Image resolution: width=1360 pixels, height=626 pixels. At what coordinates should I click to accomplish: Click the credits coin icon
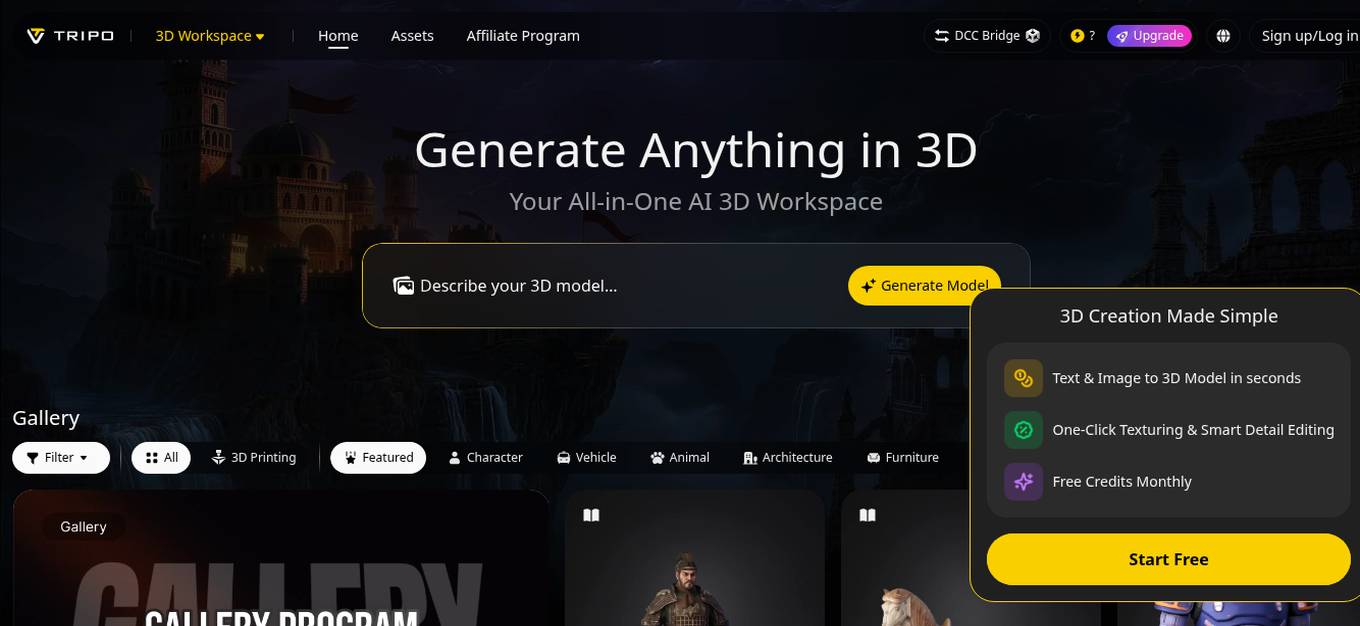point(1078,35)
